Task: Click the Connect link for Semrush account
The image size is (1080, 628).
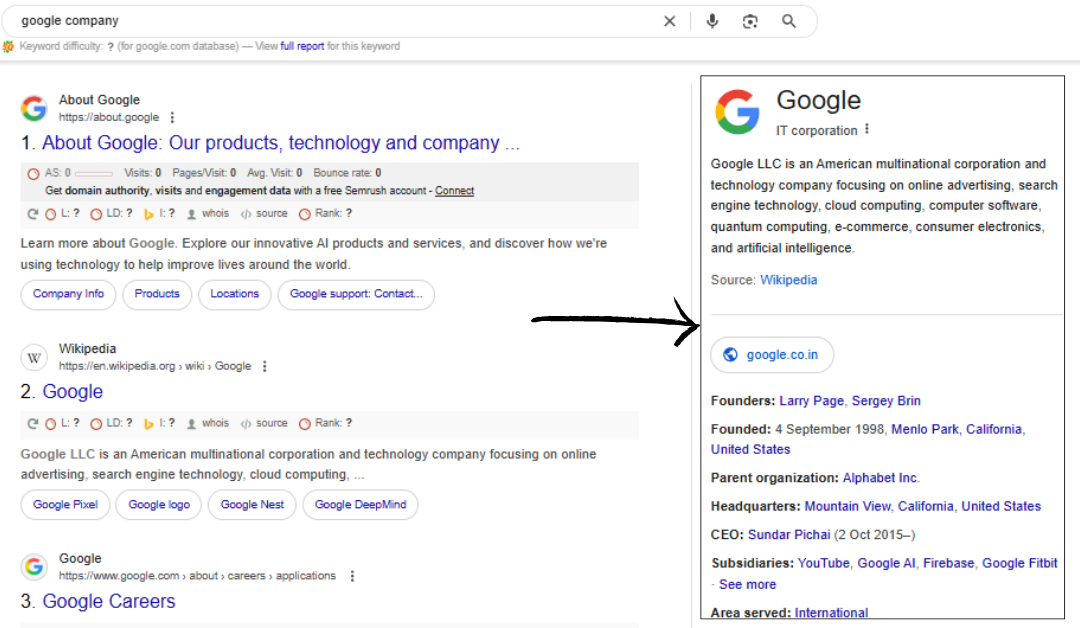Action: pos(454,190)
